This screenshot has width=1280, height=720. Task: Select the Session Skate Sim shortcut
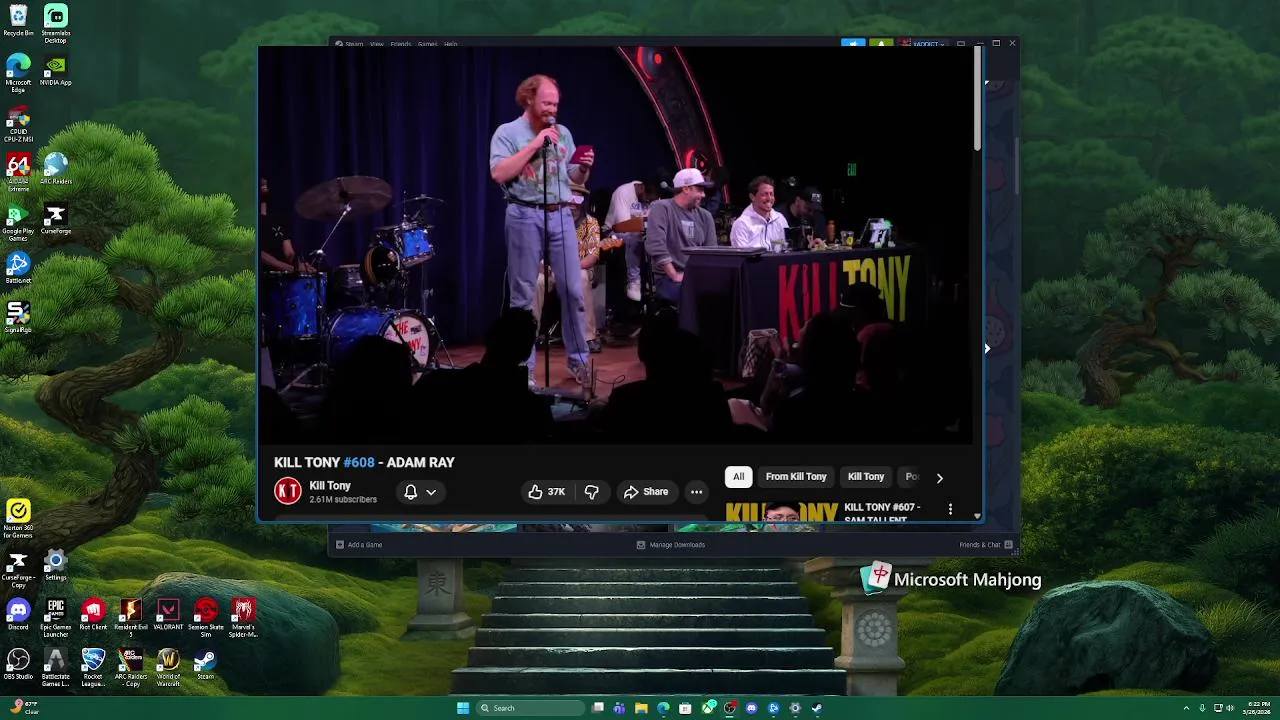pyautogui.click(x=206, y=618)
